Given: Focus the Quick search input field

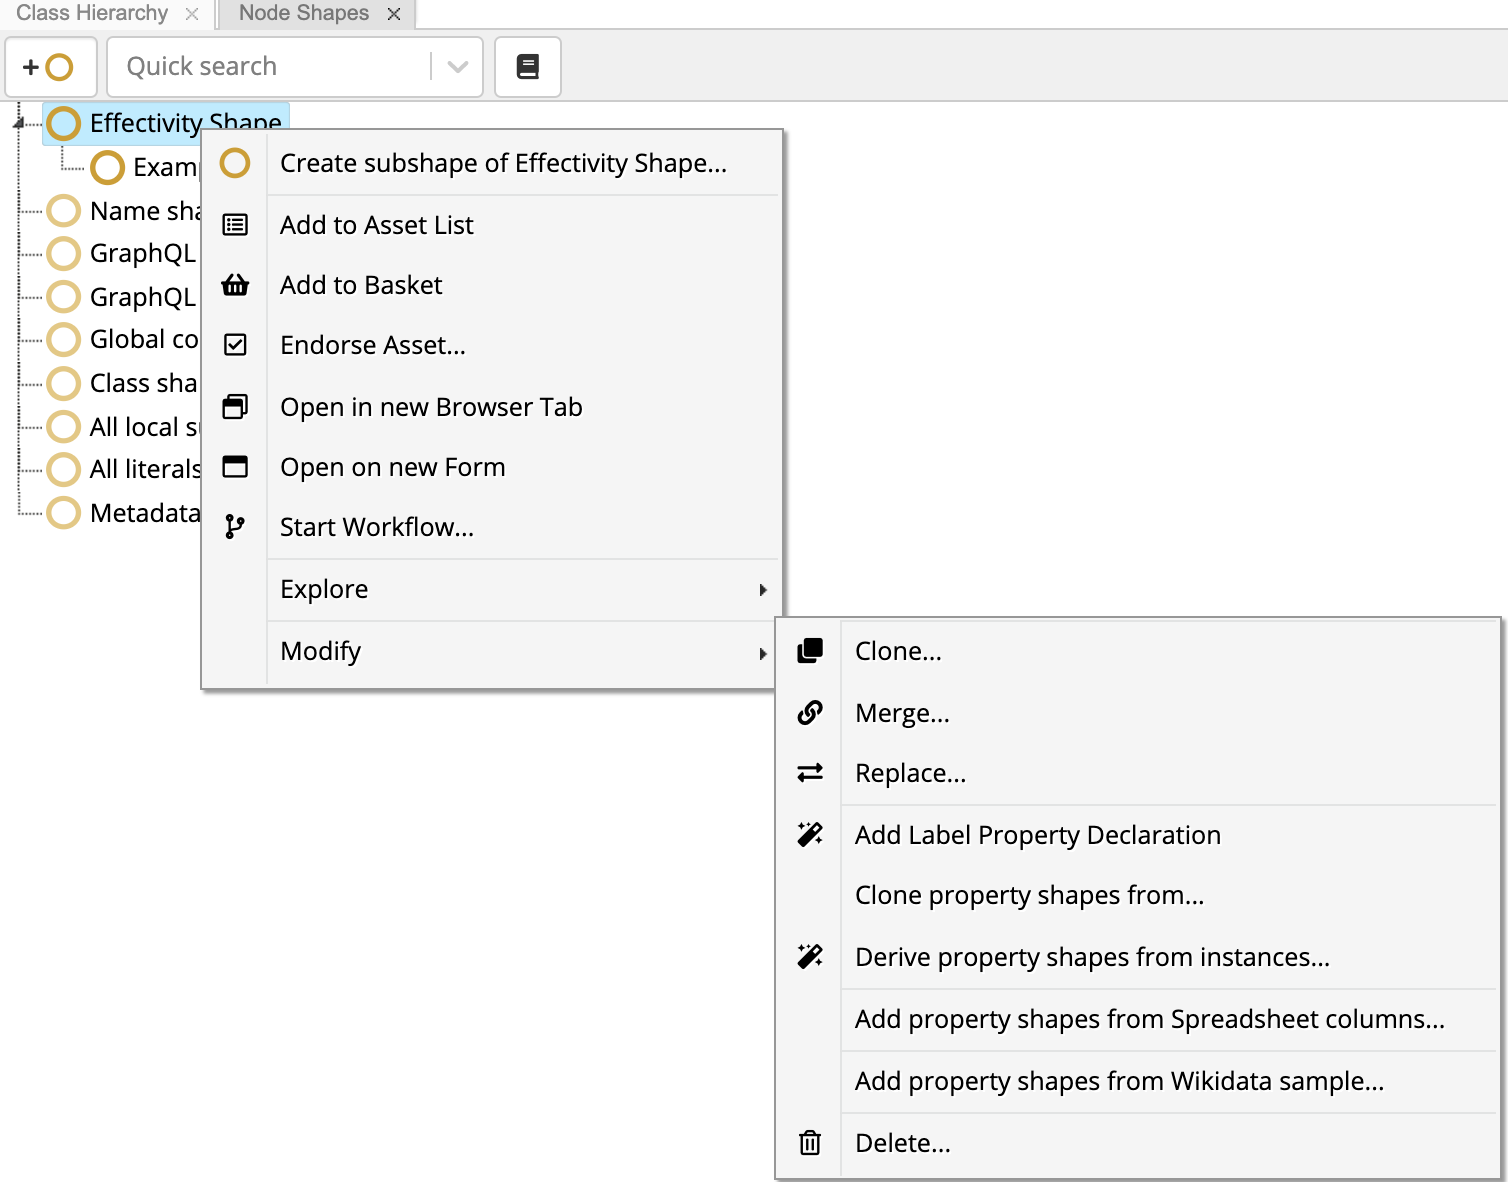Looking at the screenshot, I should click(x=270, y=67).
